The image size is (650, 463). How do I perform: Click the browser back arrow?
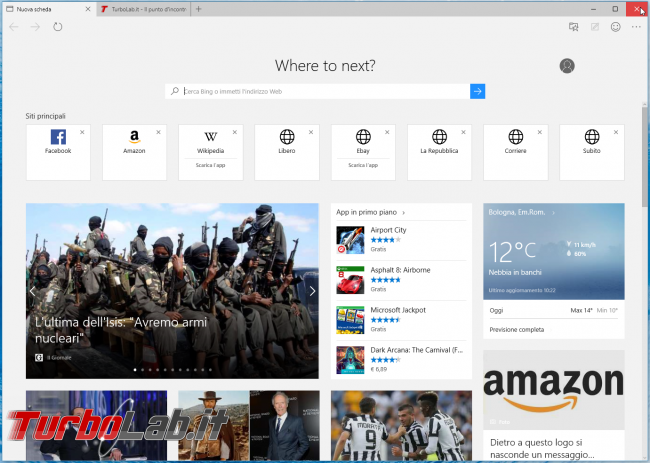coord(14,27)
